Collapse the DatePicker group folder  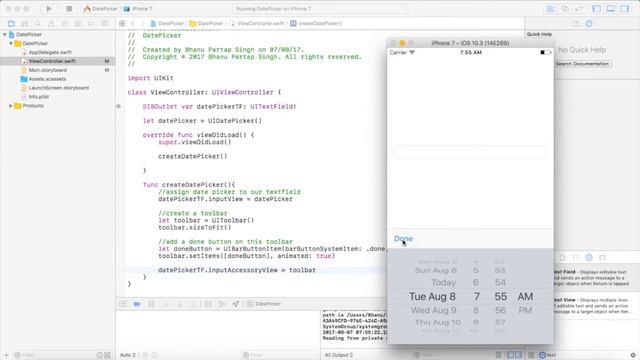click(x=11, y=43)
